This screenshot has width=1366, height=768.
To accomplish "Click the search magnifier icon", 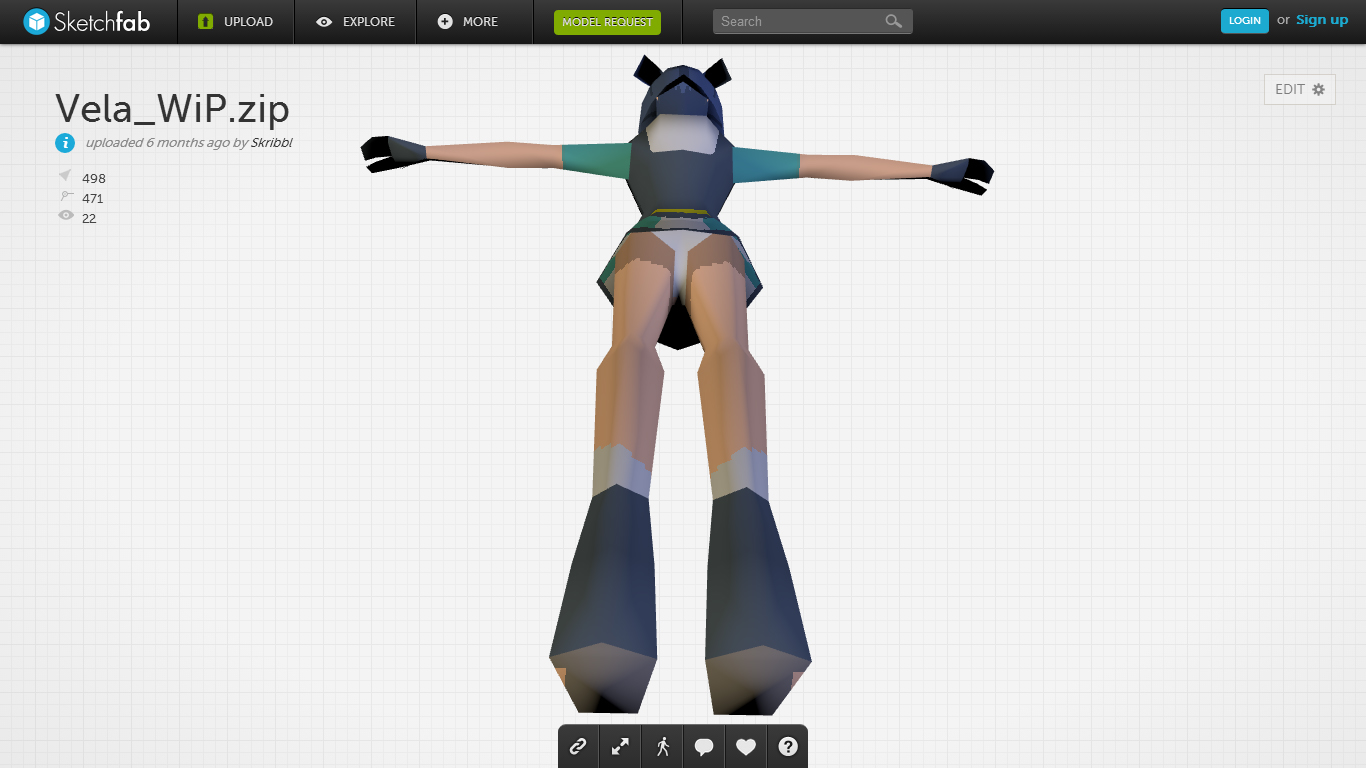I will pos(893,21).
